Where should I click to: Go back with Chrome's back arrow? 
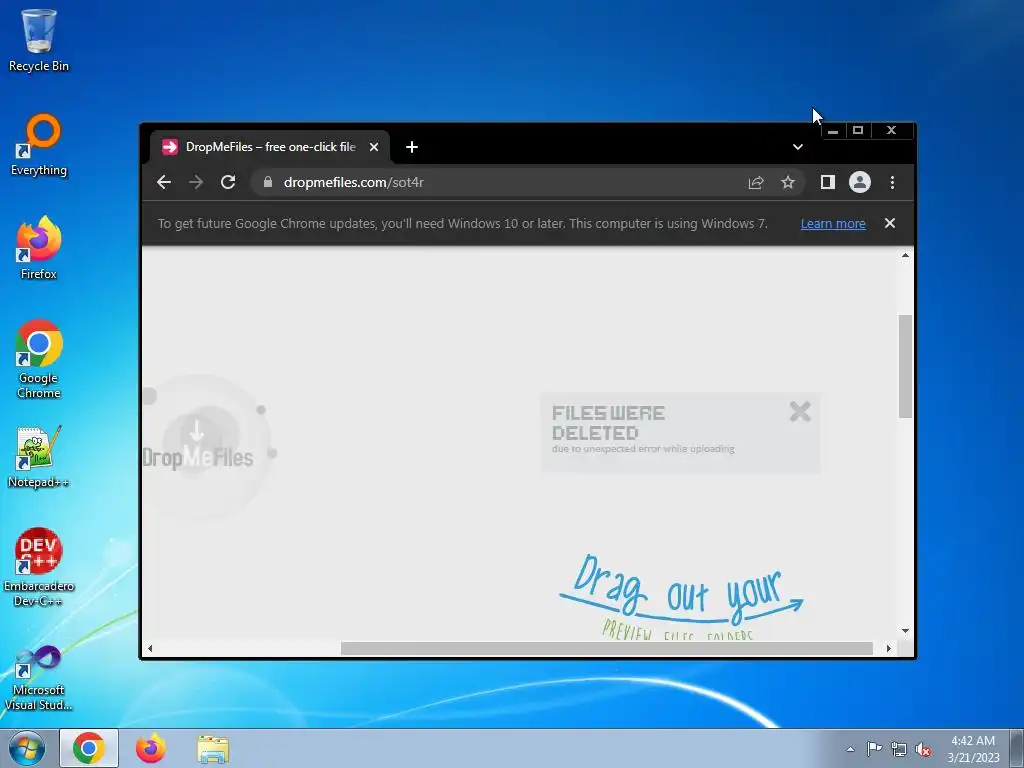point(164,182)
